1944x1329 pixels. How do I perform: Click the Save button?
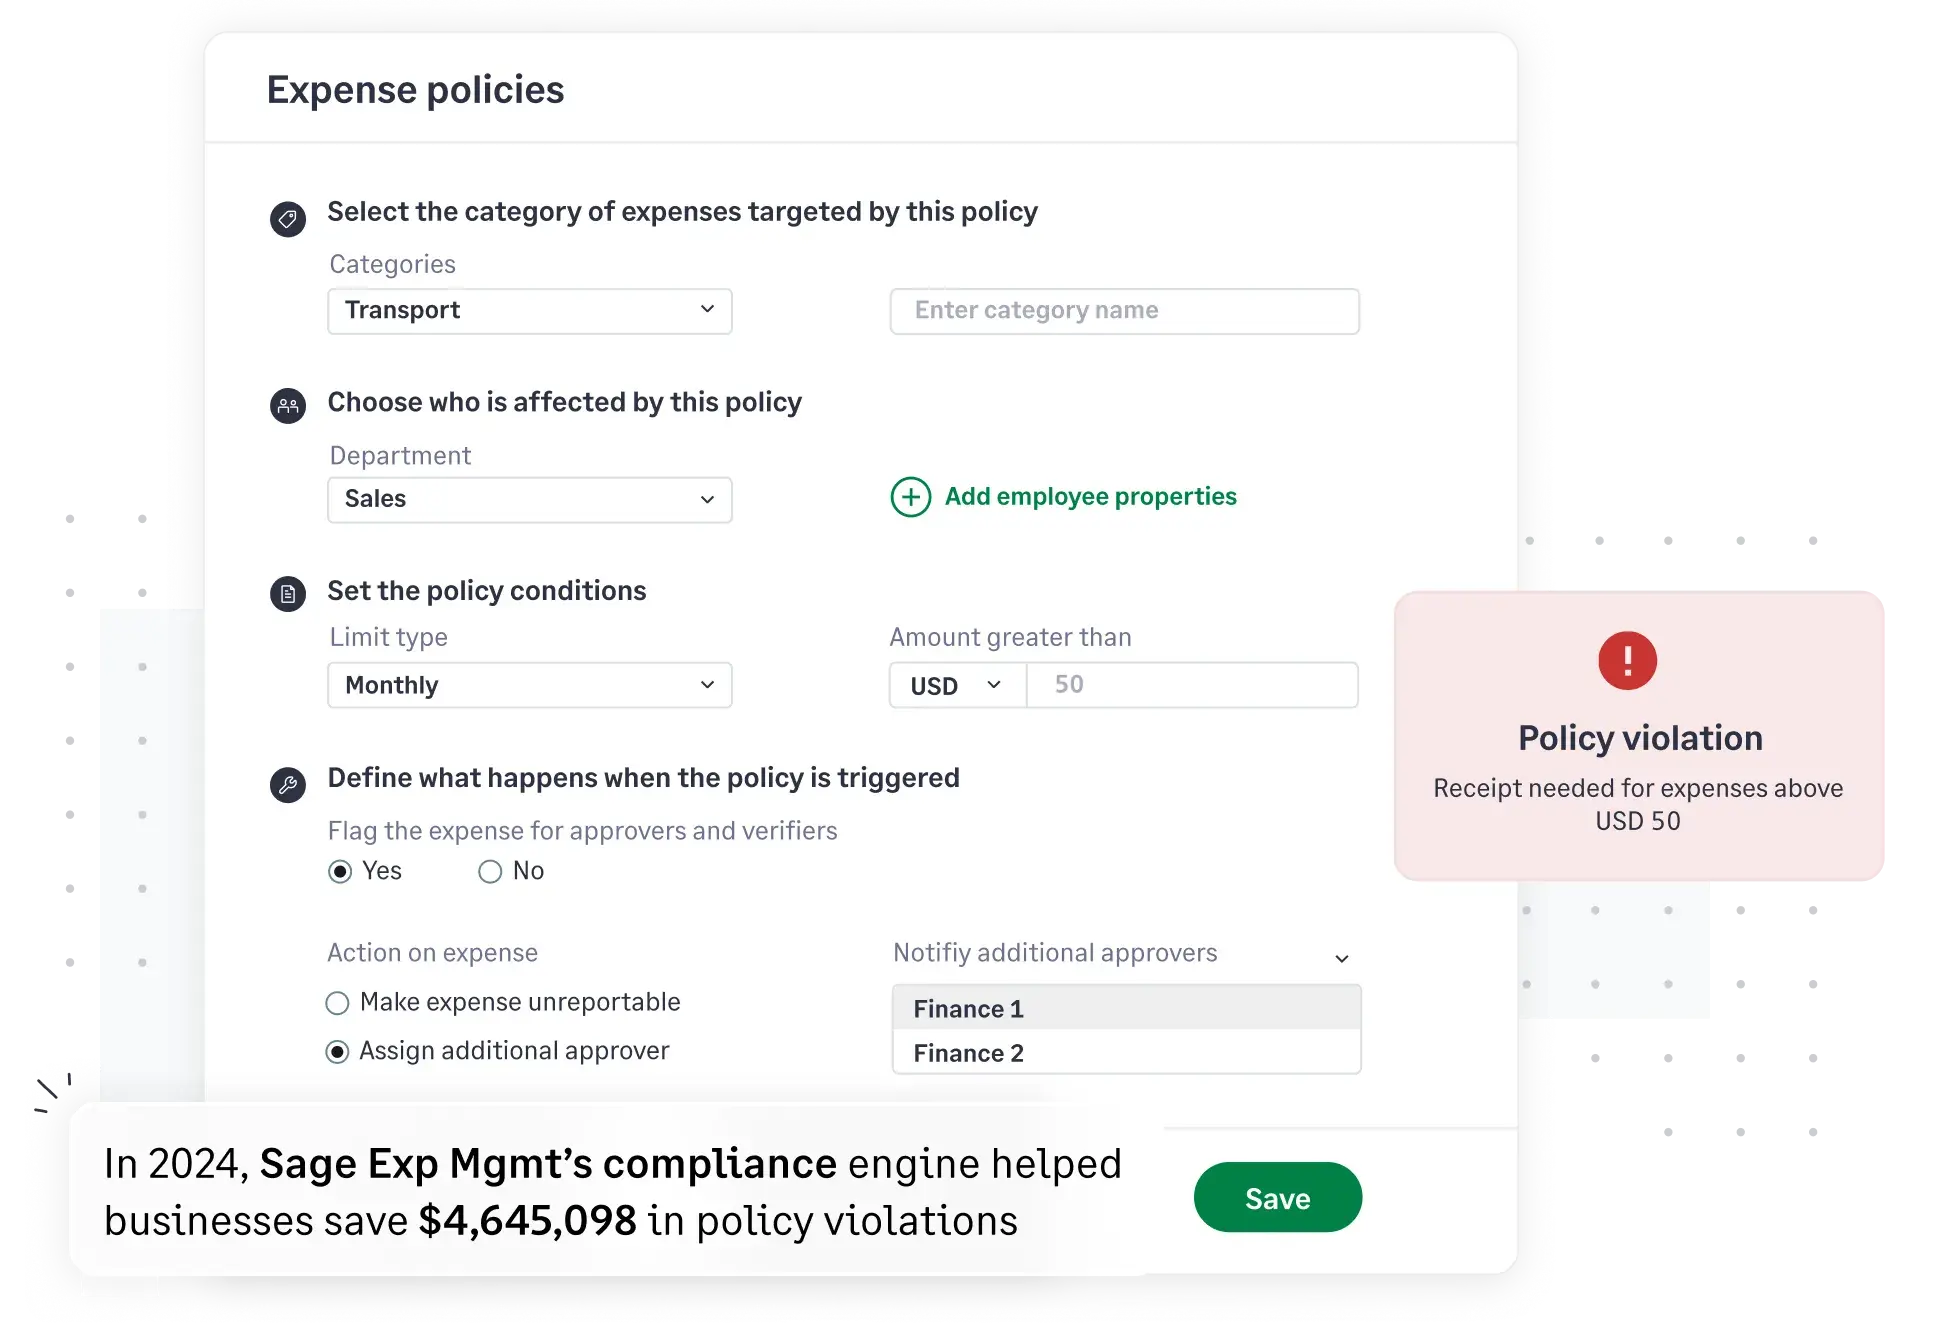click(x=1277, y=1197)
